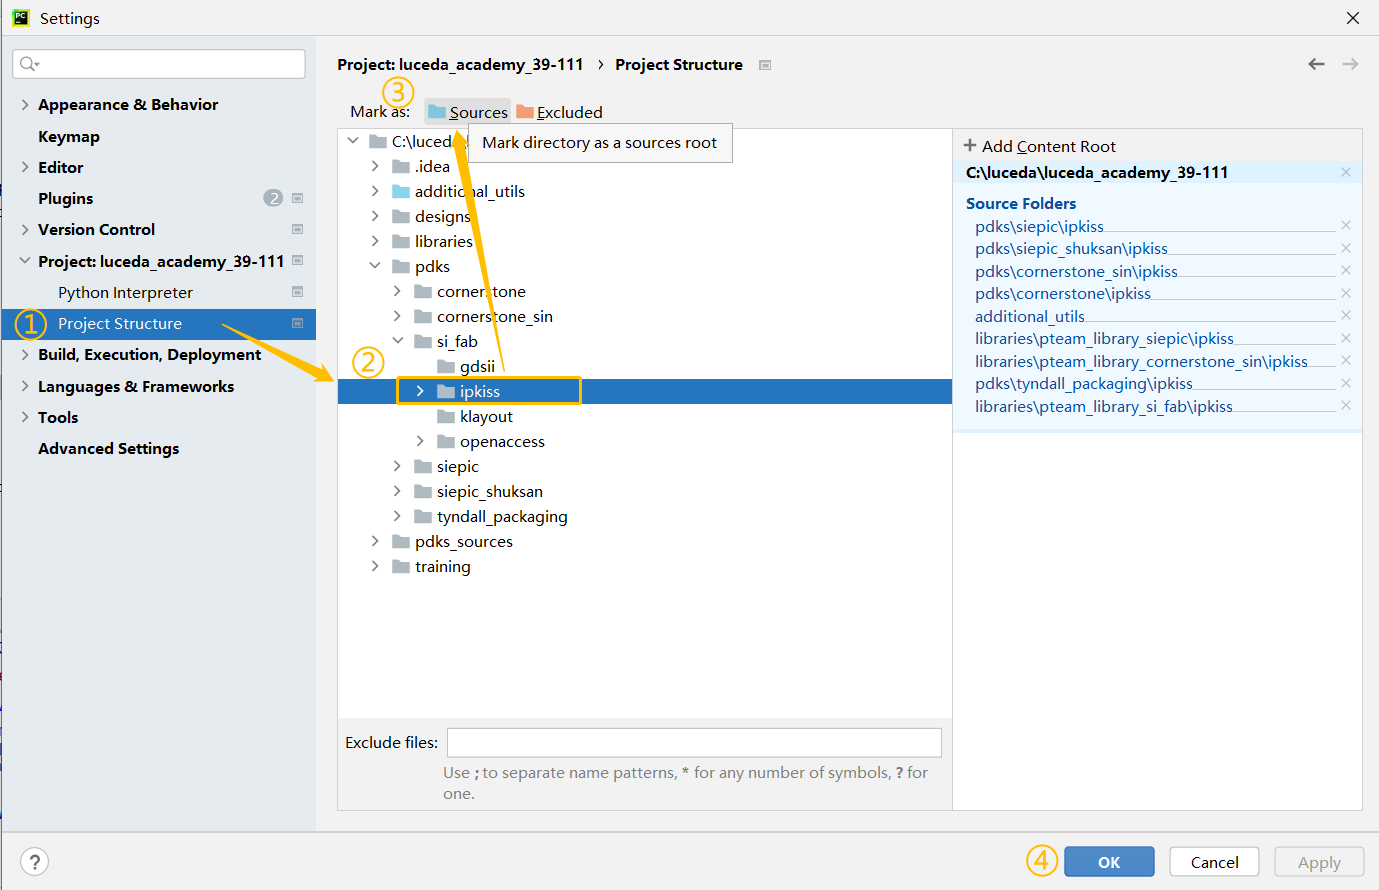Screen dimensions: 1379x890
Task: Remove pdks\siepic_shuksan\ipkiss source folder
Action: point(1346,248)
